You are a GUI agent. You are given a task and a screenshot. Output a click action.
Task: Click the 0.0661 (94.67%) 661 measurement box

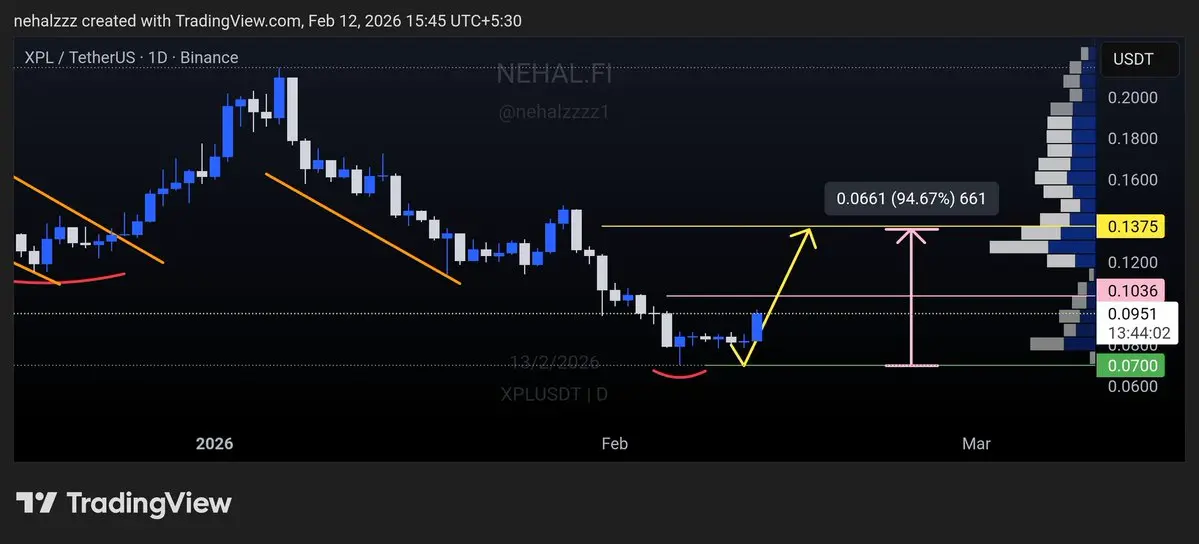tap(910, 199)
